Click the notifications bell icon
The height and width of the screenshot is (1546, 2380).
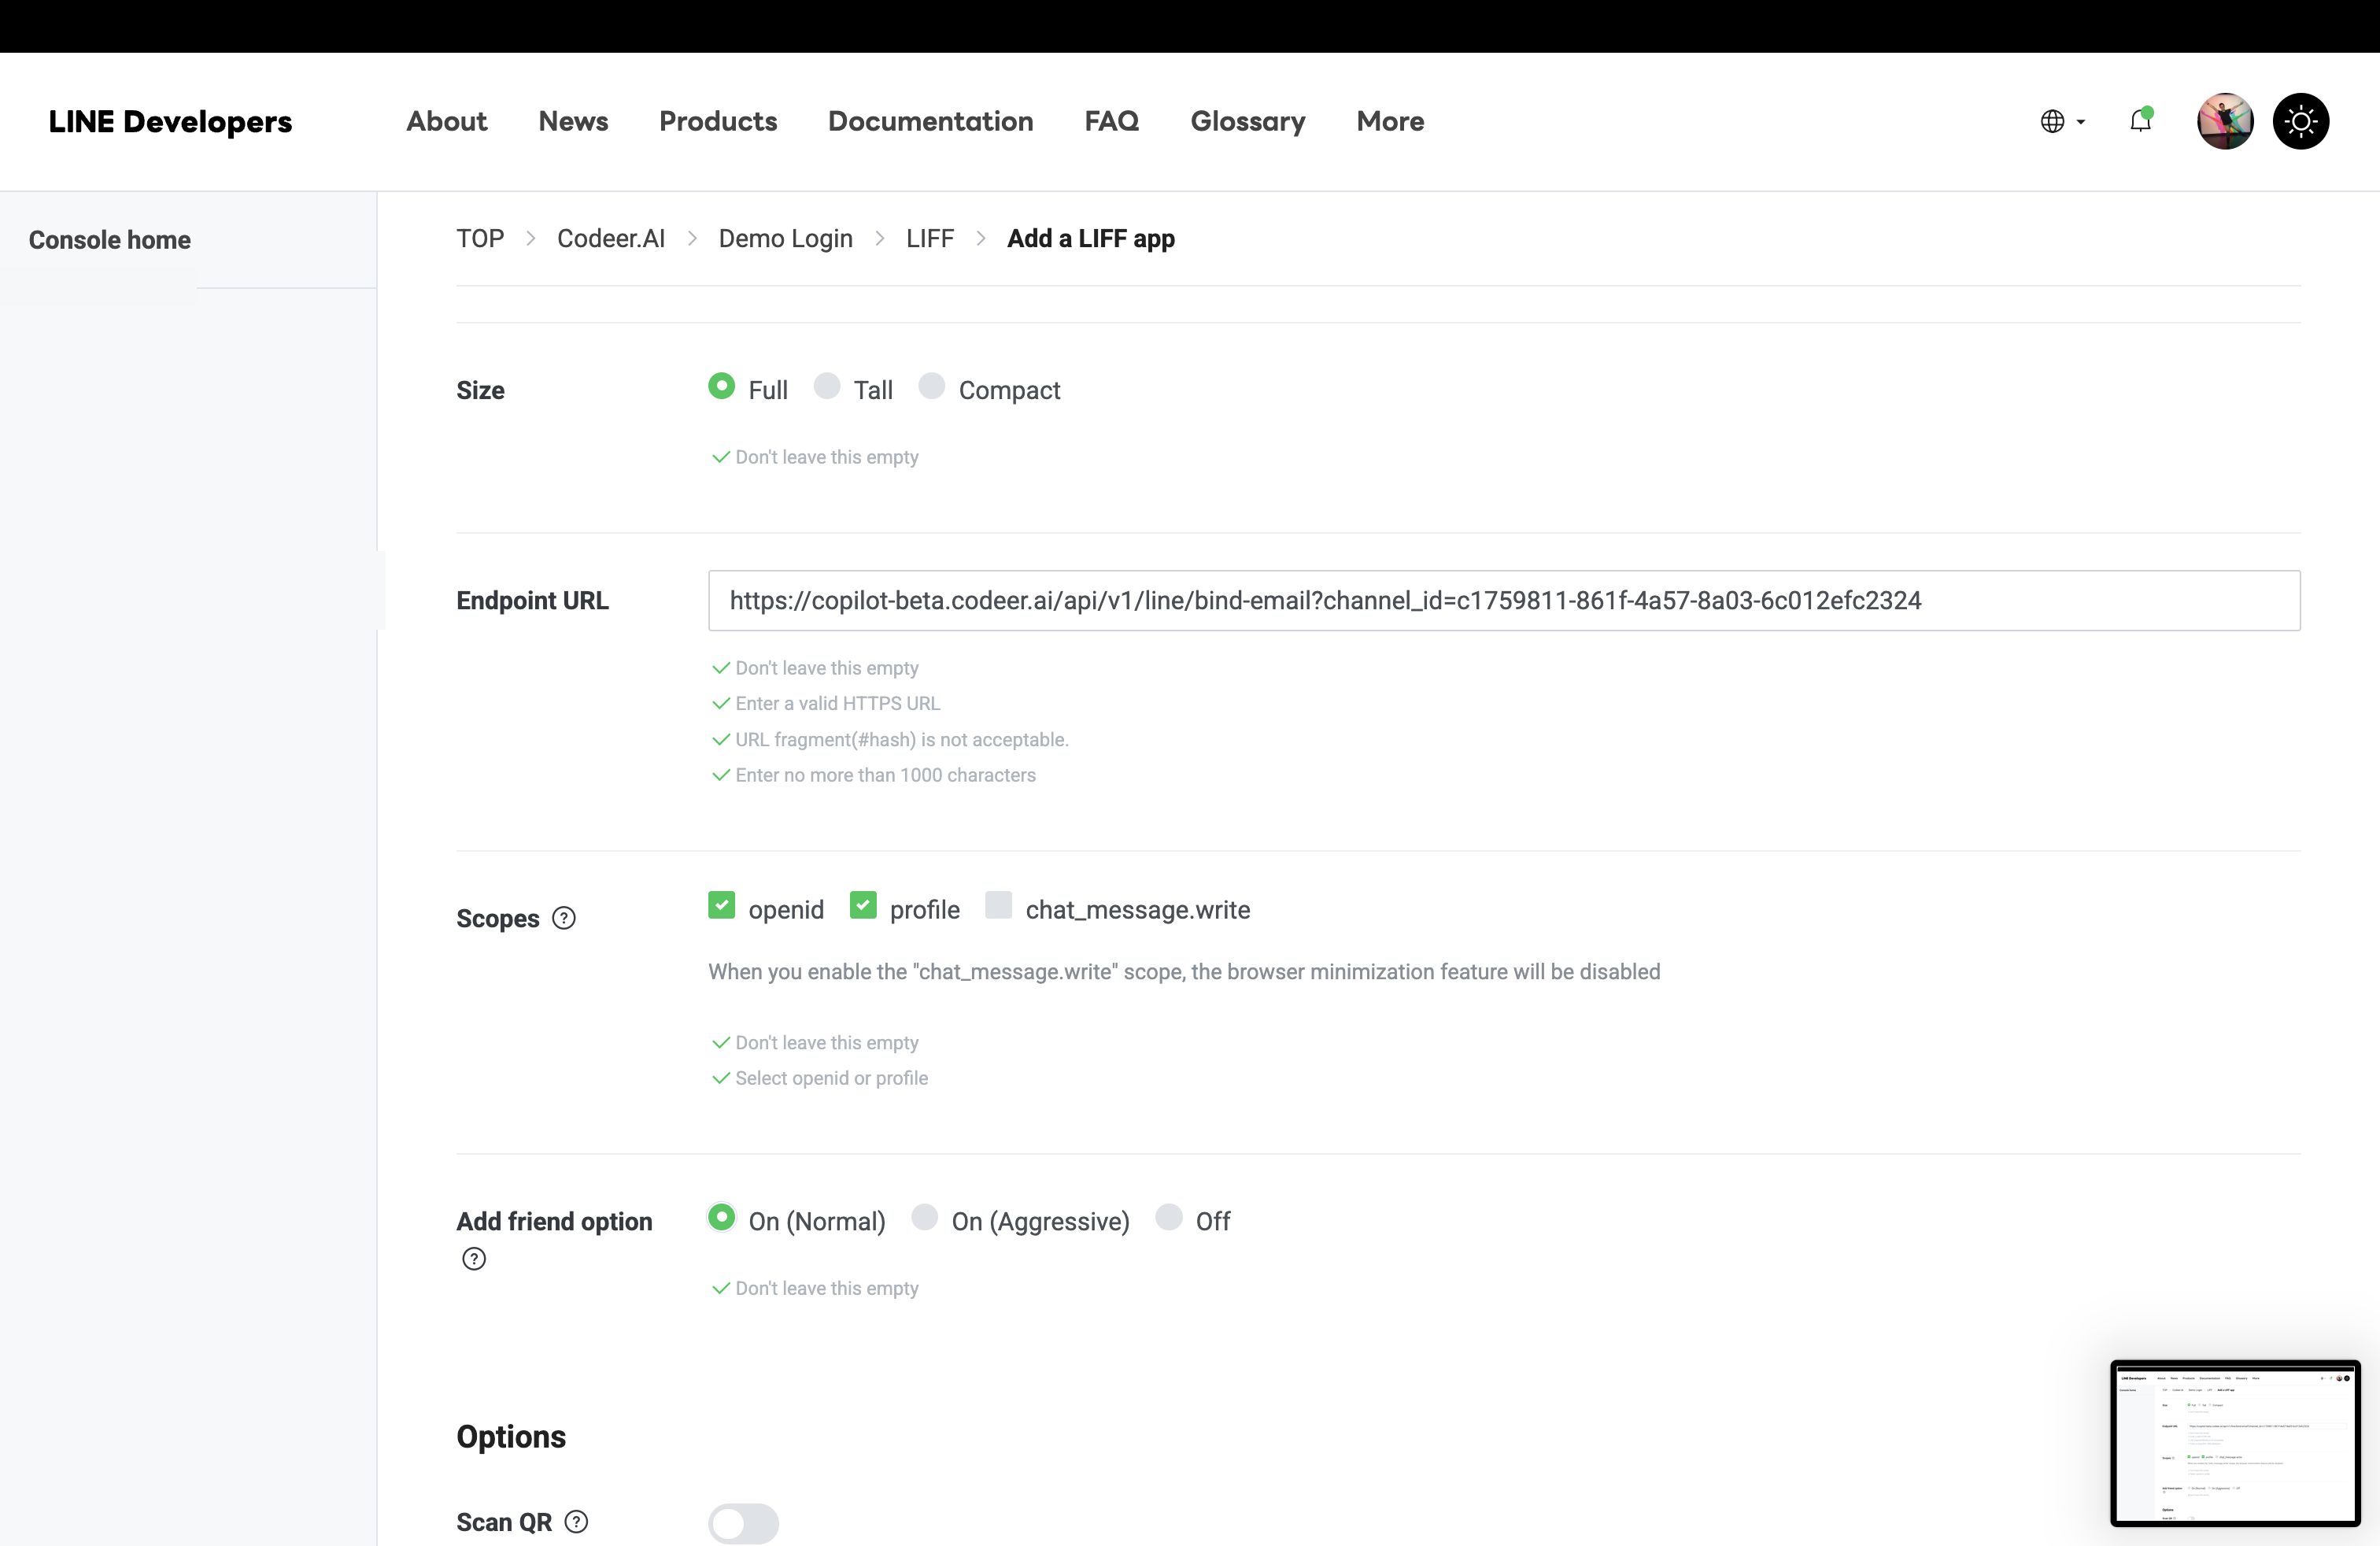(x=2141, y=121)
